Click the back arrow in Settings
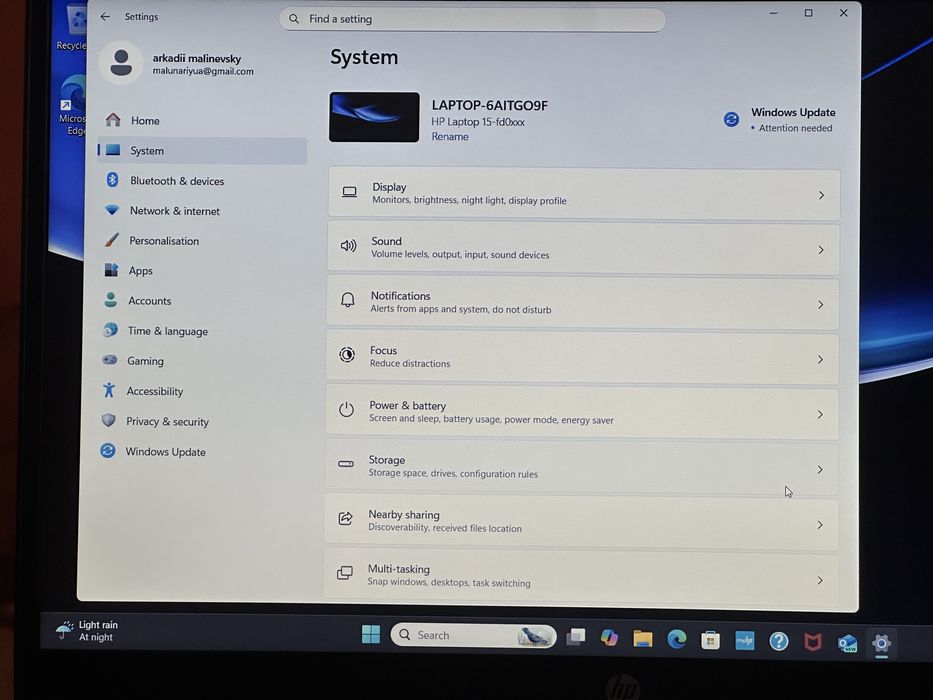933x700 pixels. [105, 17]
